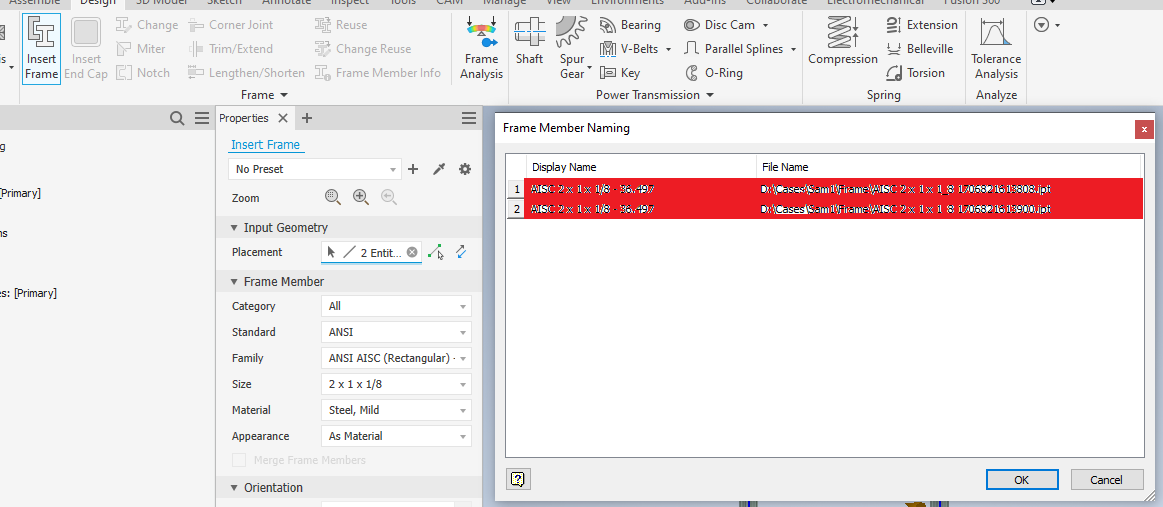Select row 2 file name cell
The image size is (1163, 507).
coord(949,210)
